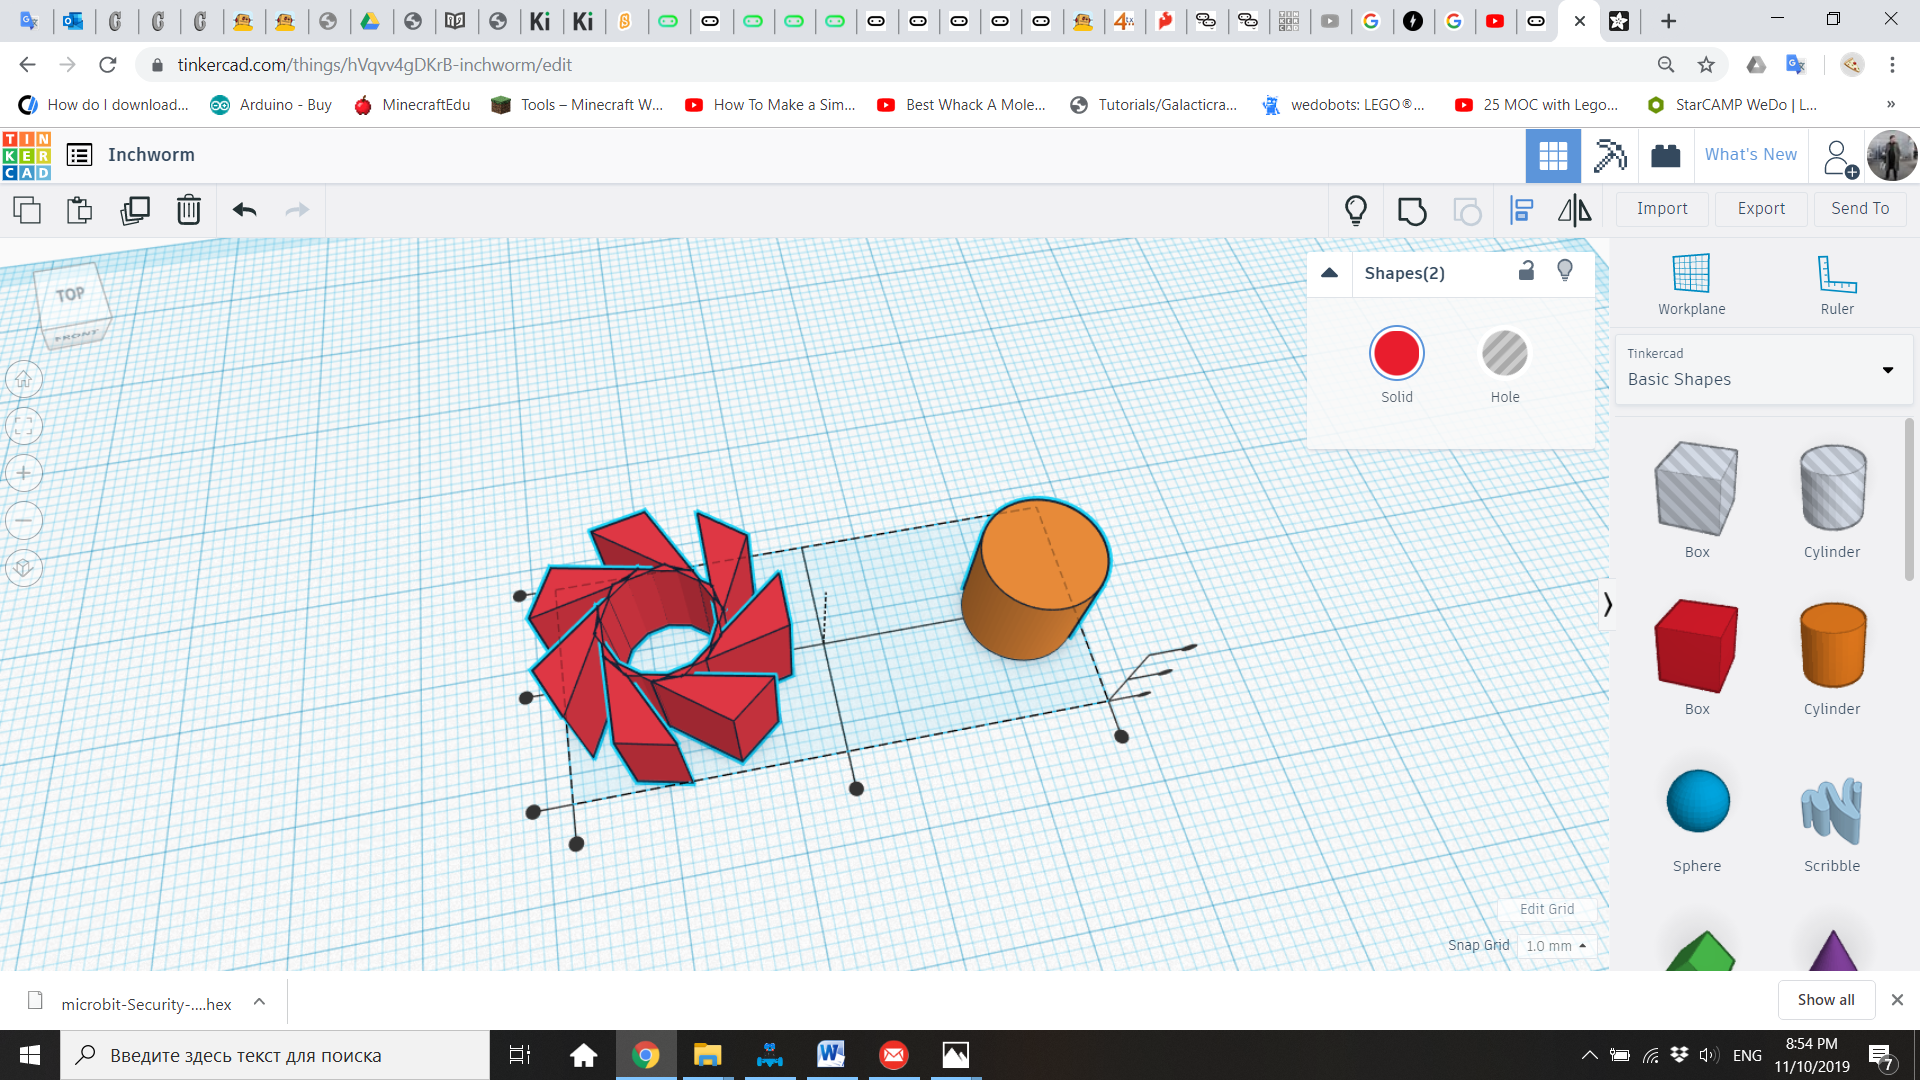Set shape fill to Solid red swatch
The image size is (1920, 1080).
tap(1396, 353)
